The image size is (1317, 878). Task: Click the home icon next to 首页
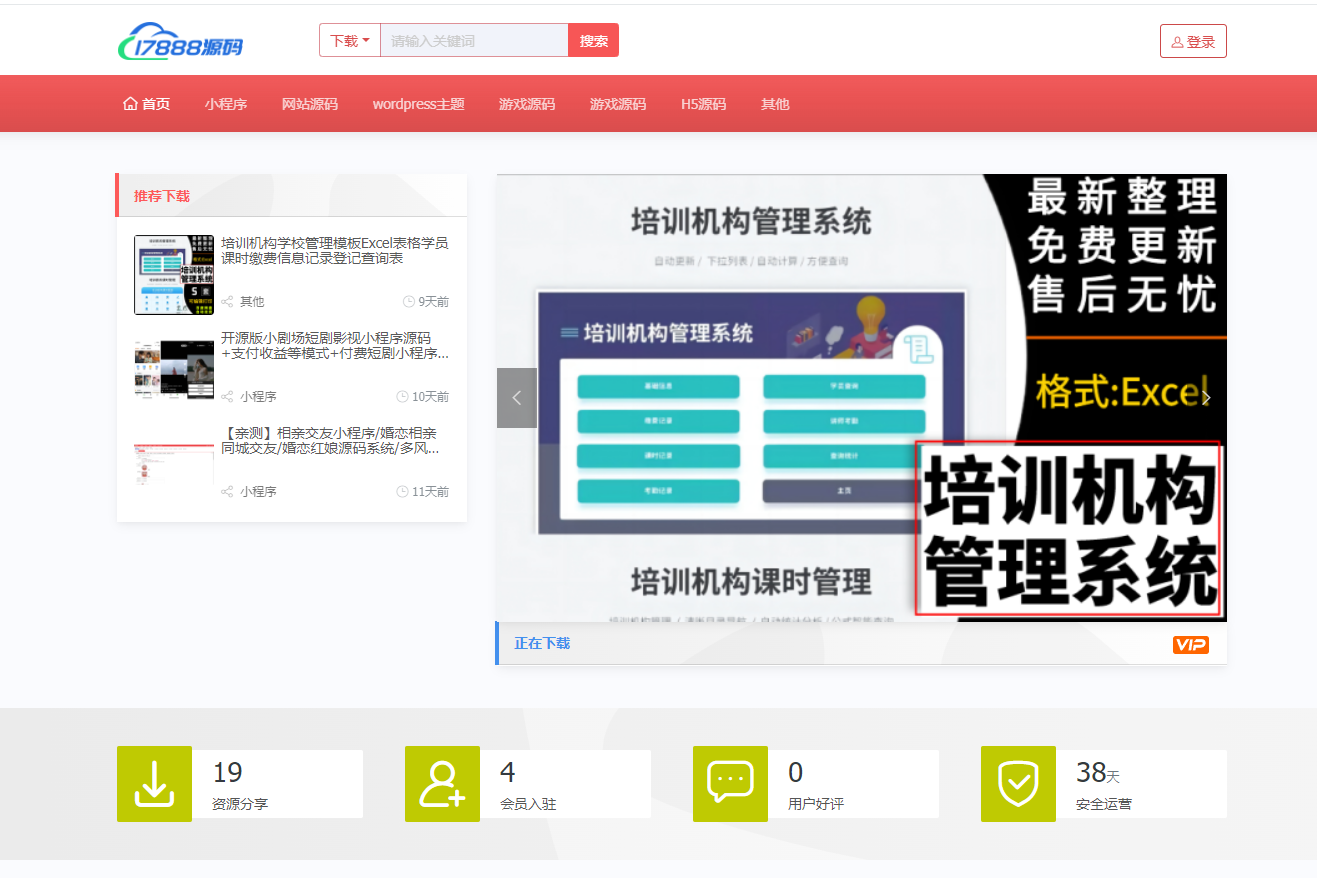click(129, 102)
